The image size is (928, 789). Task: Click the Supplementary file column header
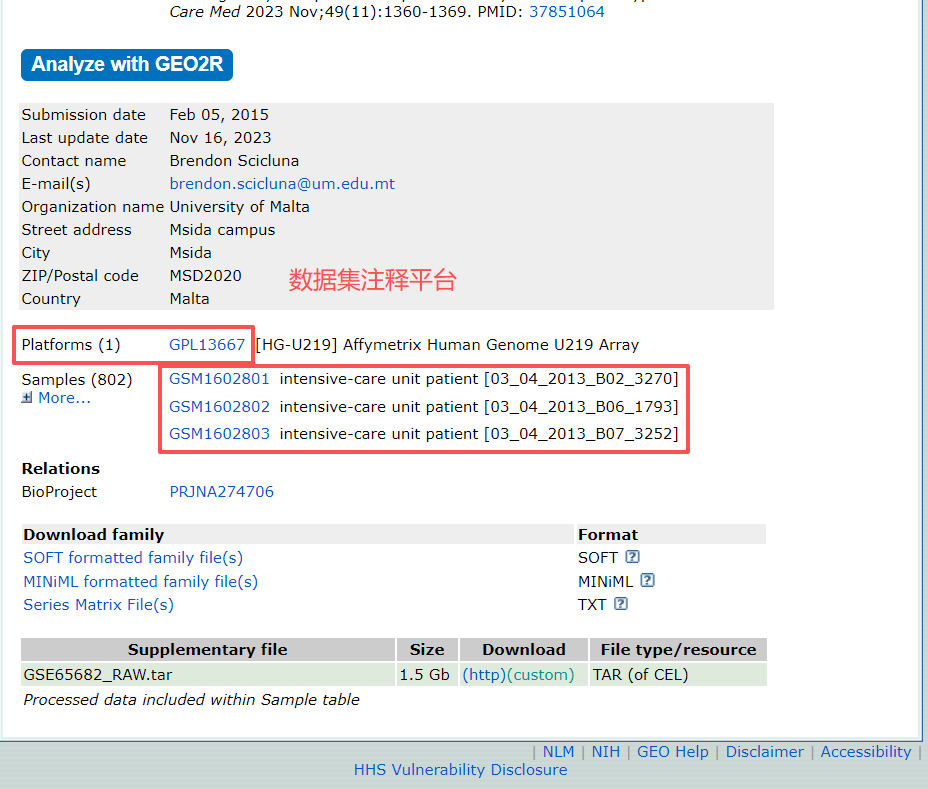tap(208, 649)
